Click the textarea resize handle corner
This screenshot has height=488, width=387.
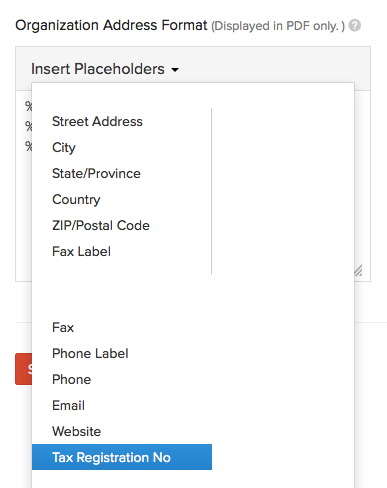click(x=358, y=271)
